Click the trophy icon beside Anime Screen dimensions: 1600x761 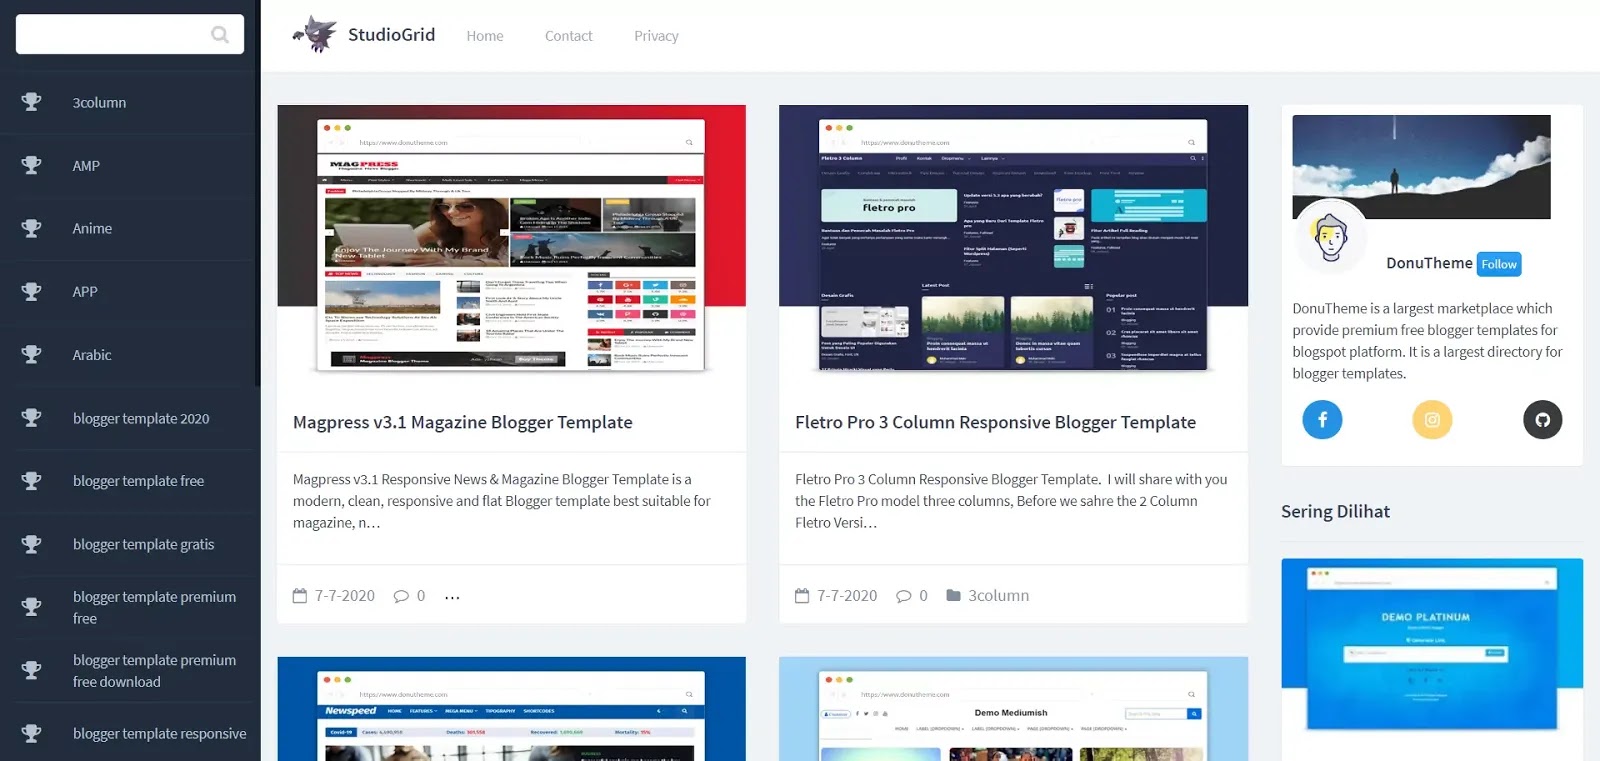coord(32,228)
